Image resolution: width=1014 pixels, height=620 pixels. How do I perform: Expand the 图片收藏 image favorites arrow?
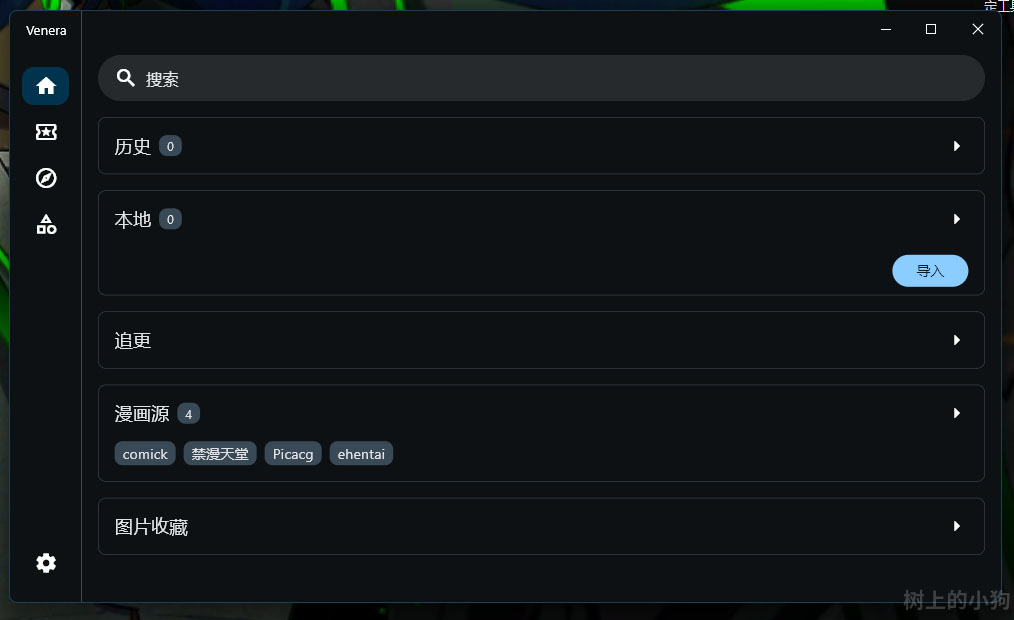pyautogui.click(x=956, y=526)
